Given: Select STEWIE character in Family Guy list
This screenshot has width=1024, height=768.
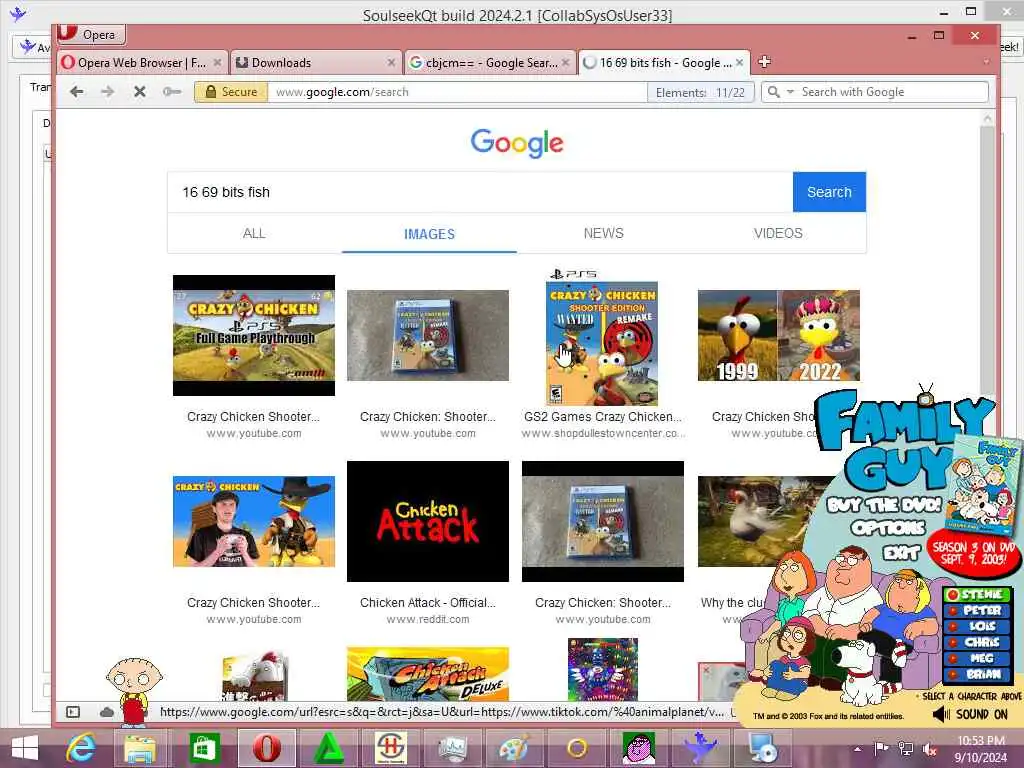Looking at the screenshot, I should (977, 594).
